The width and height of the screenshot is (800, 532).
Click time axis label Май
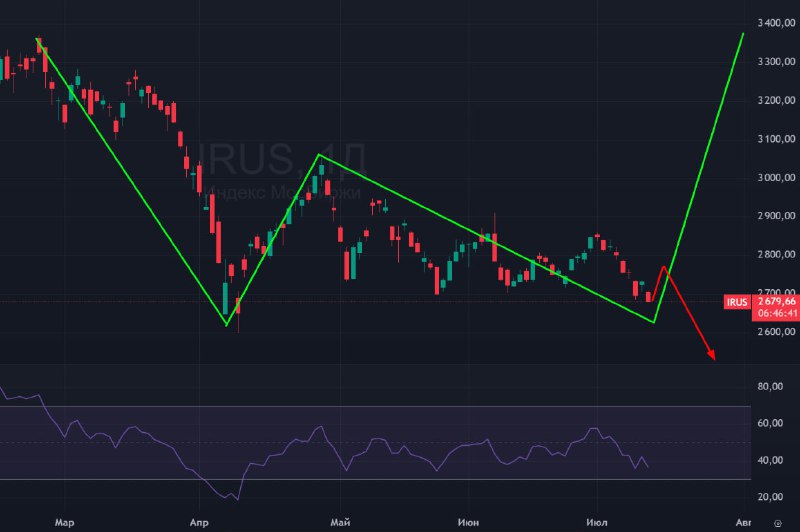coord(340,522)
